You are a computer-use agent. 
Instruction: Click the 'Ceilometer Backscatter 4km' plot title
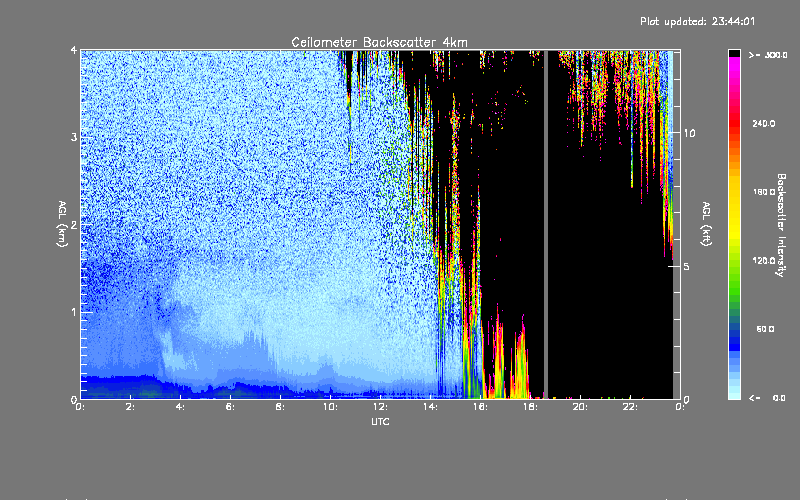[379, 42]
